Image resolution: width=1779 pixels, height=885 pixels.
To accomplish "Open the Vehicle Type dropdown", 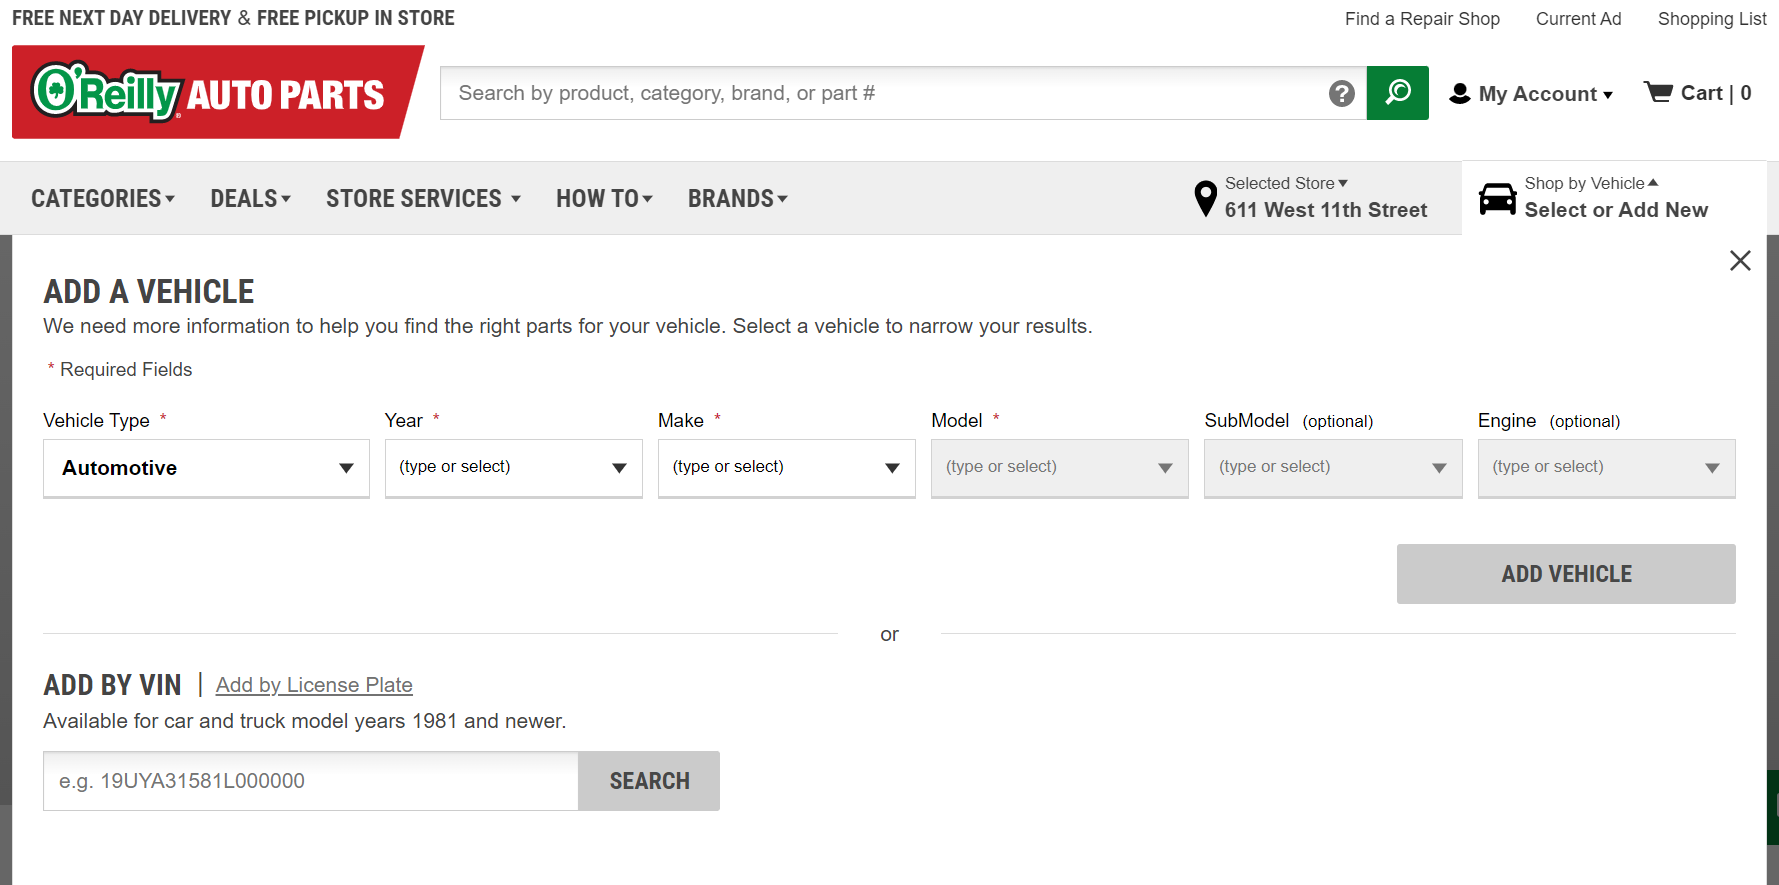I will (x=206, y=468).
